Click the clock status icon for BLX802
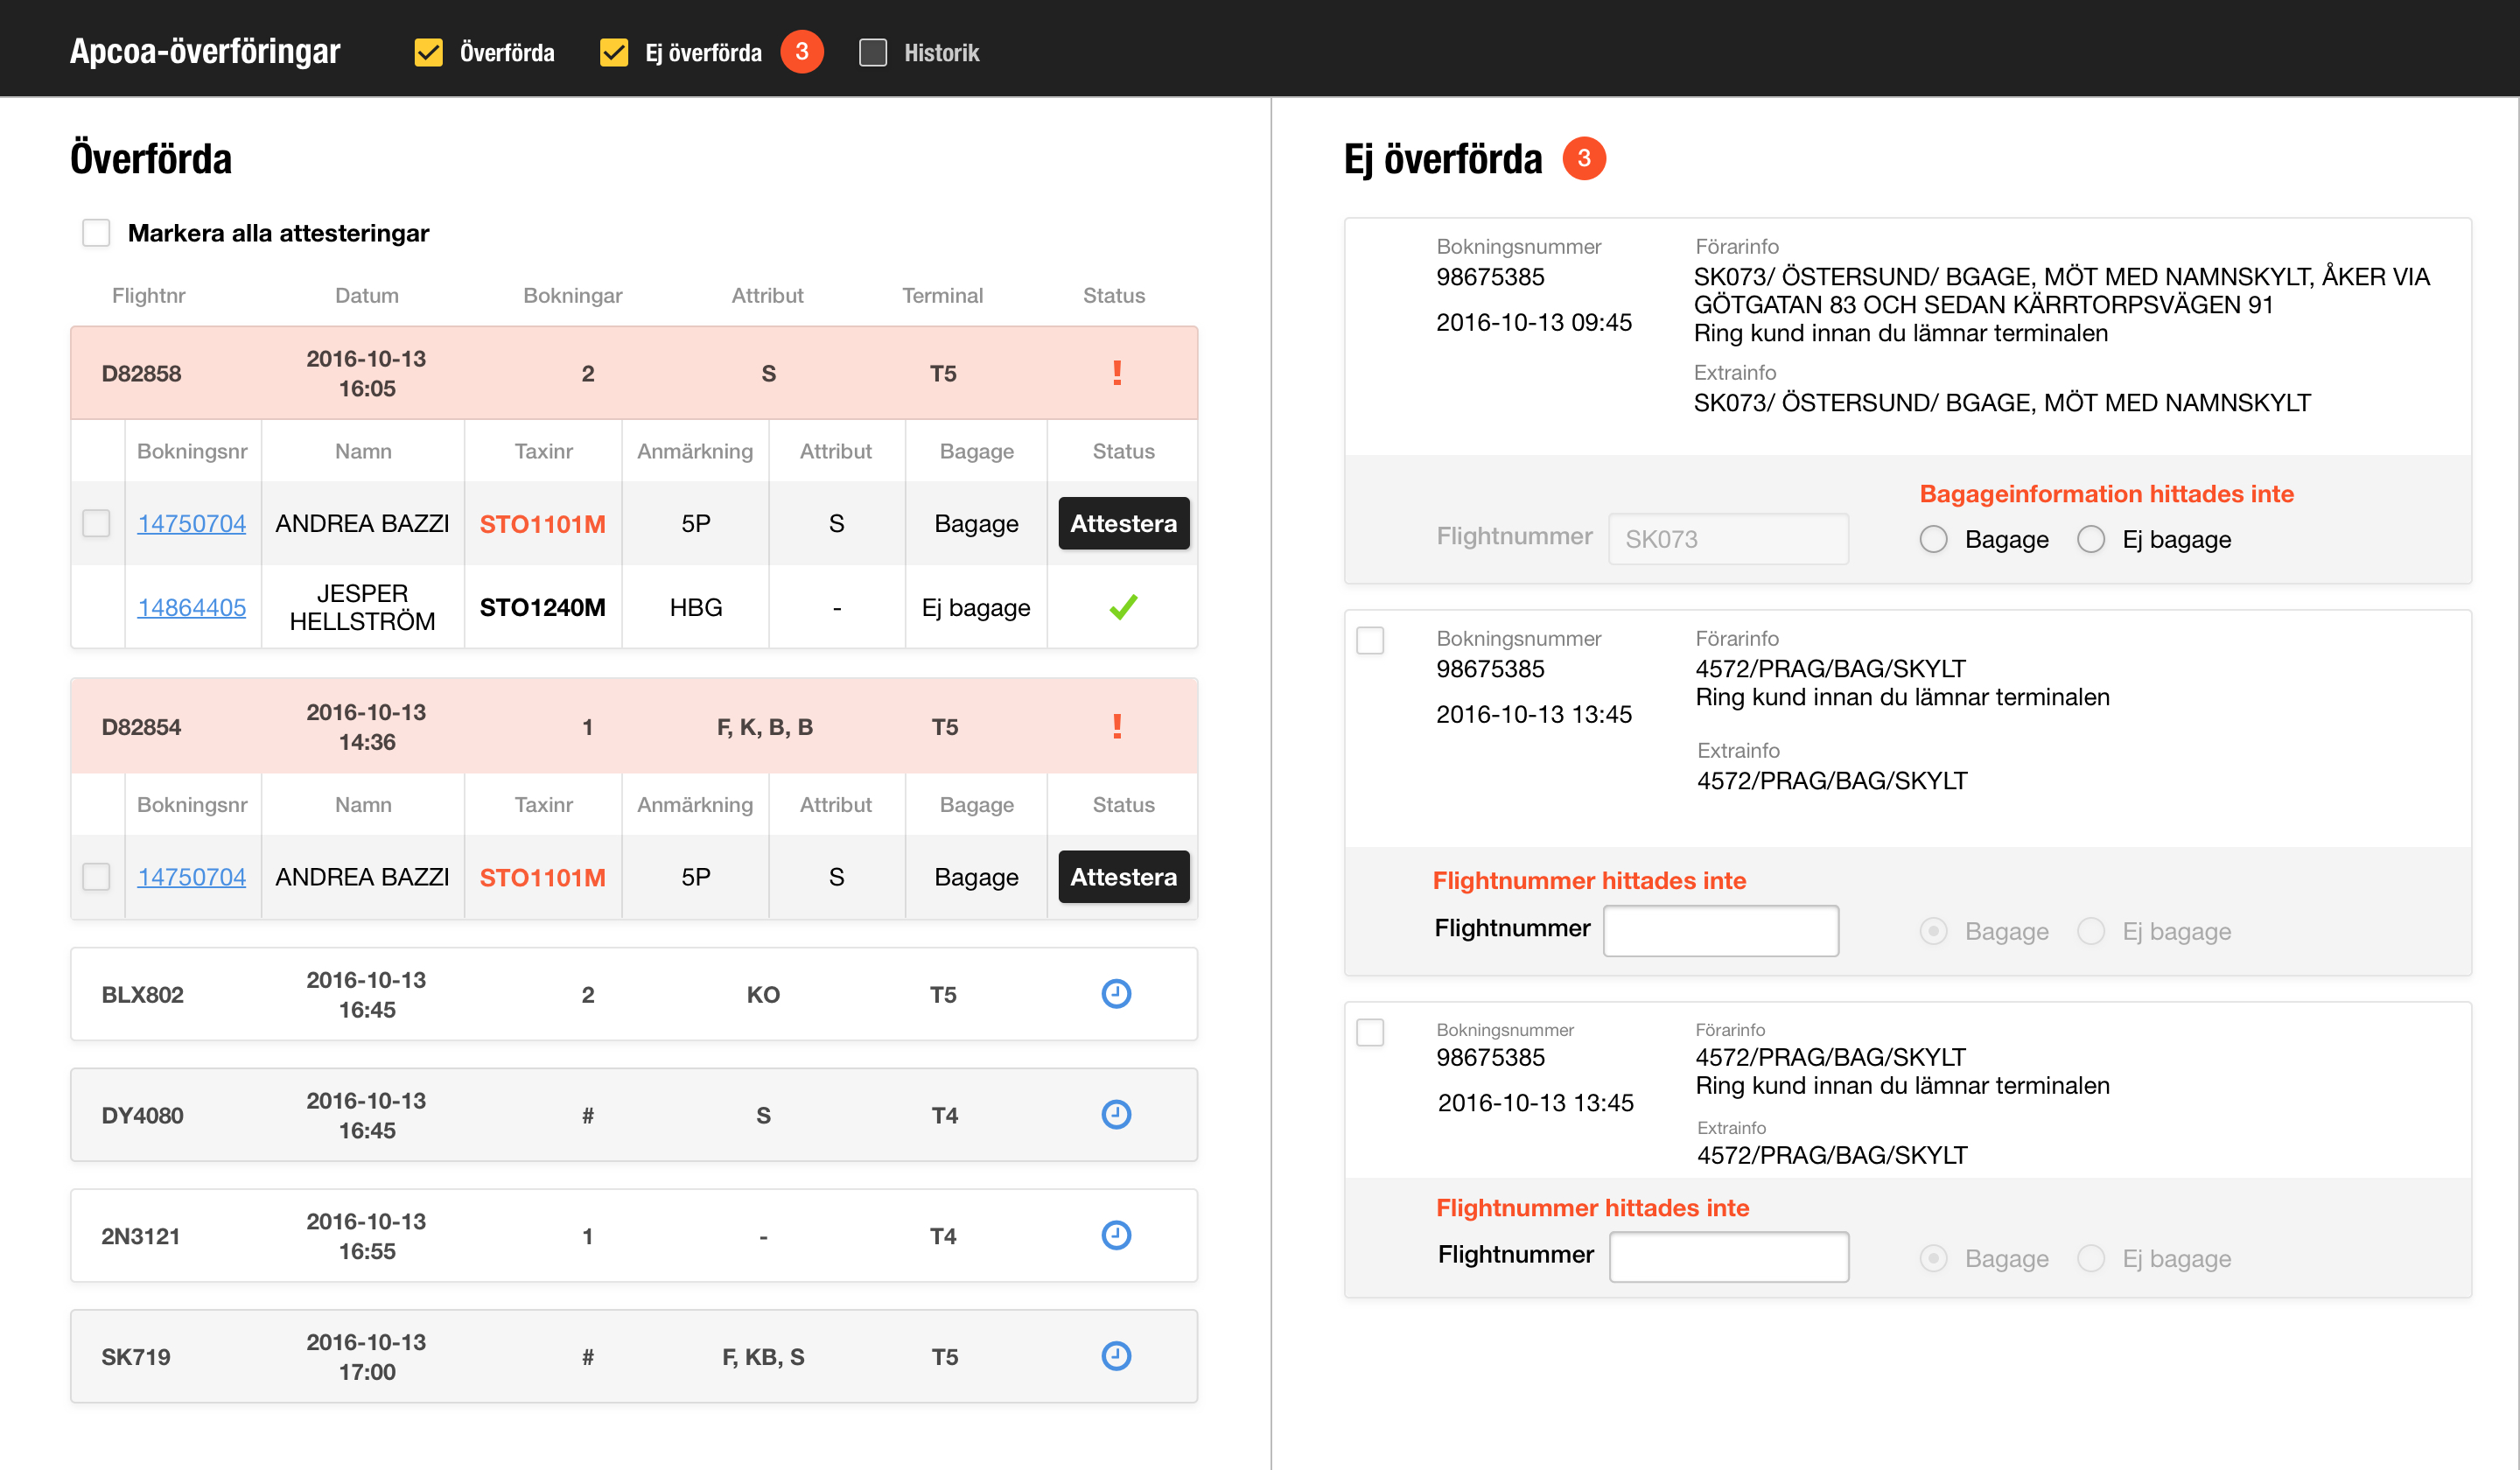The width and height of the screenshot is (2520, 1470). pos(1116,994)
